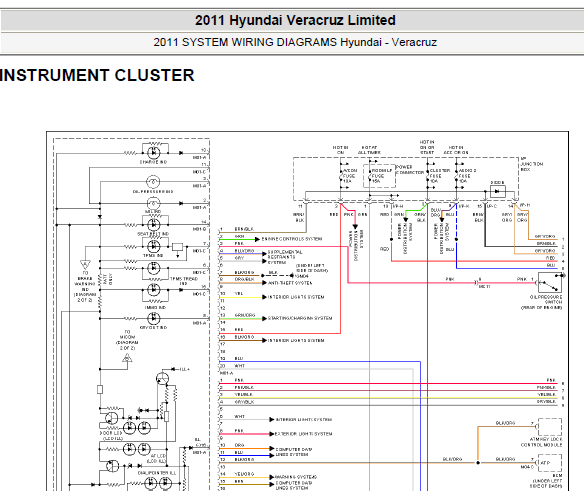Select 'COMPUTER DATA LINES SYSTEM' beside the ORG wire
Screen dimensions: 584x491
(293, 452)
